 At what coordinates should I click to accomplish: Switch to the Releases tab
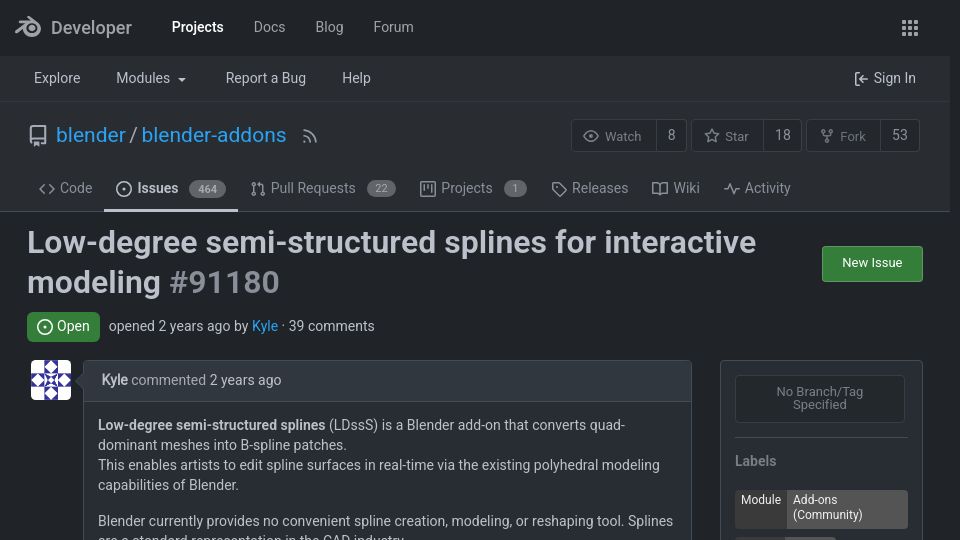[x=590, y=189]
